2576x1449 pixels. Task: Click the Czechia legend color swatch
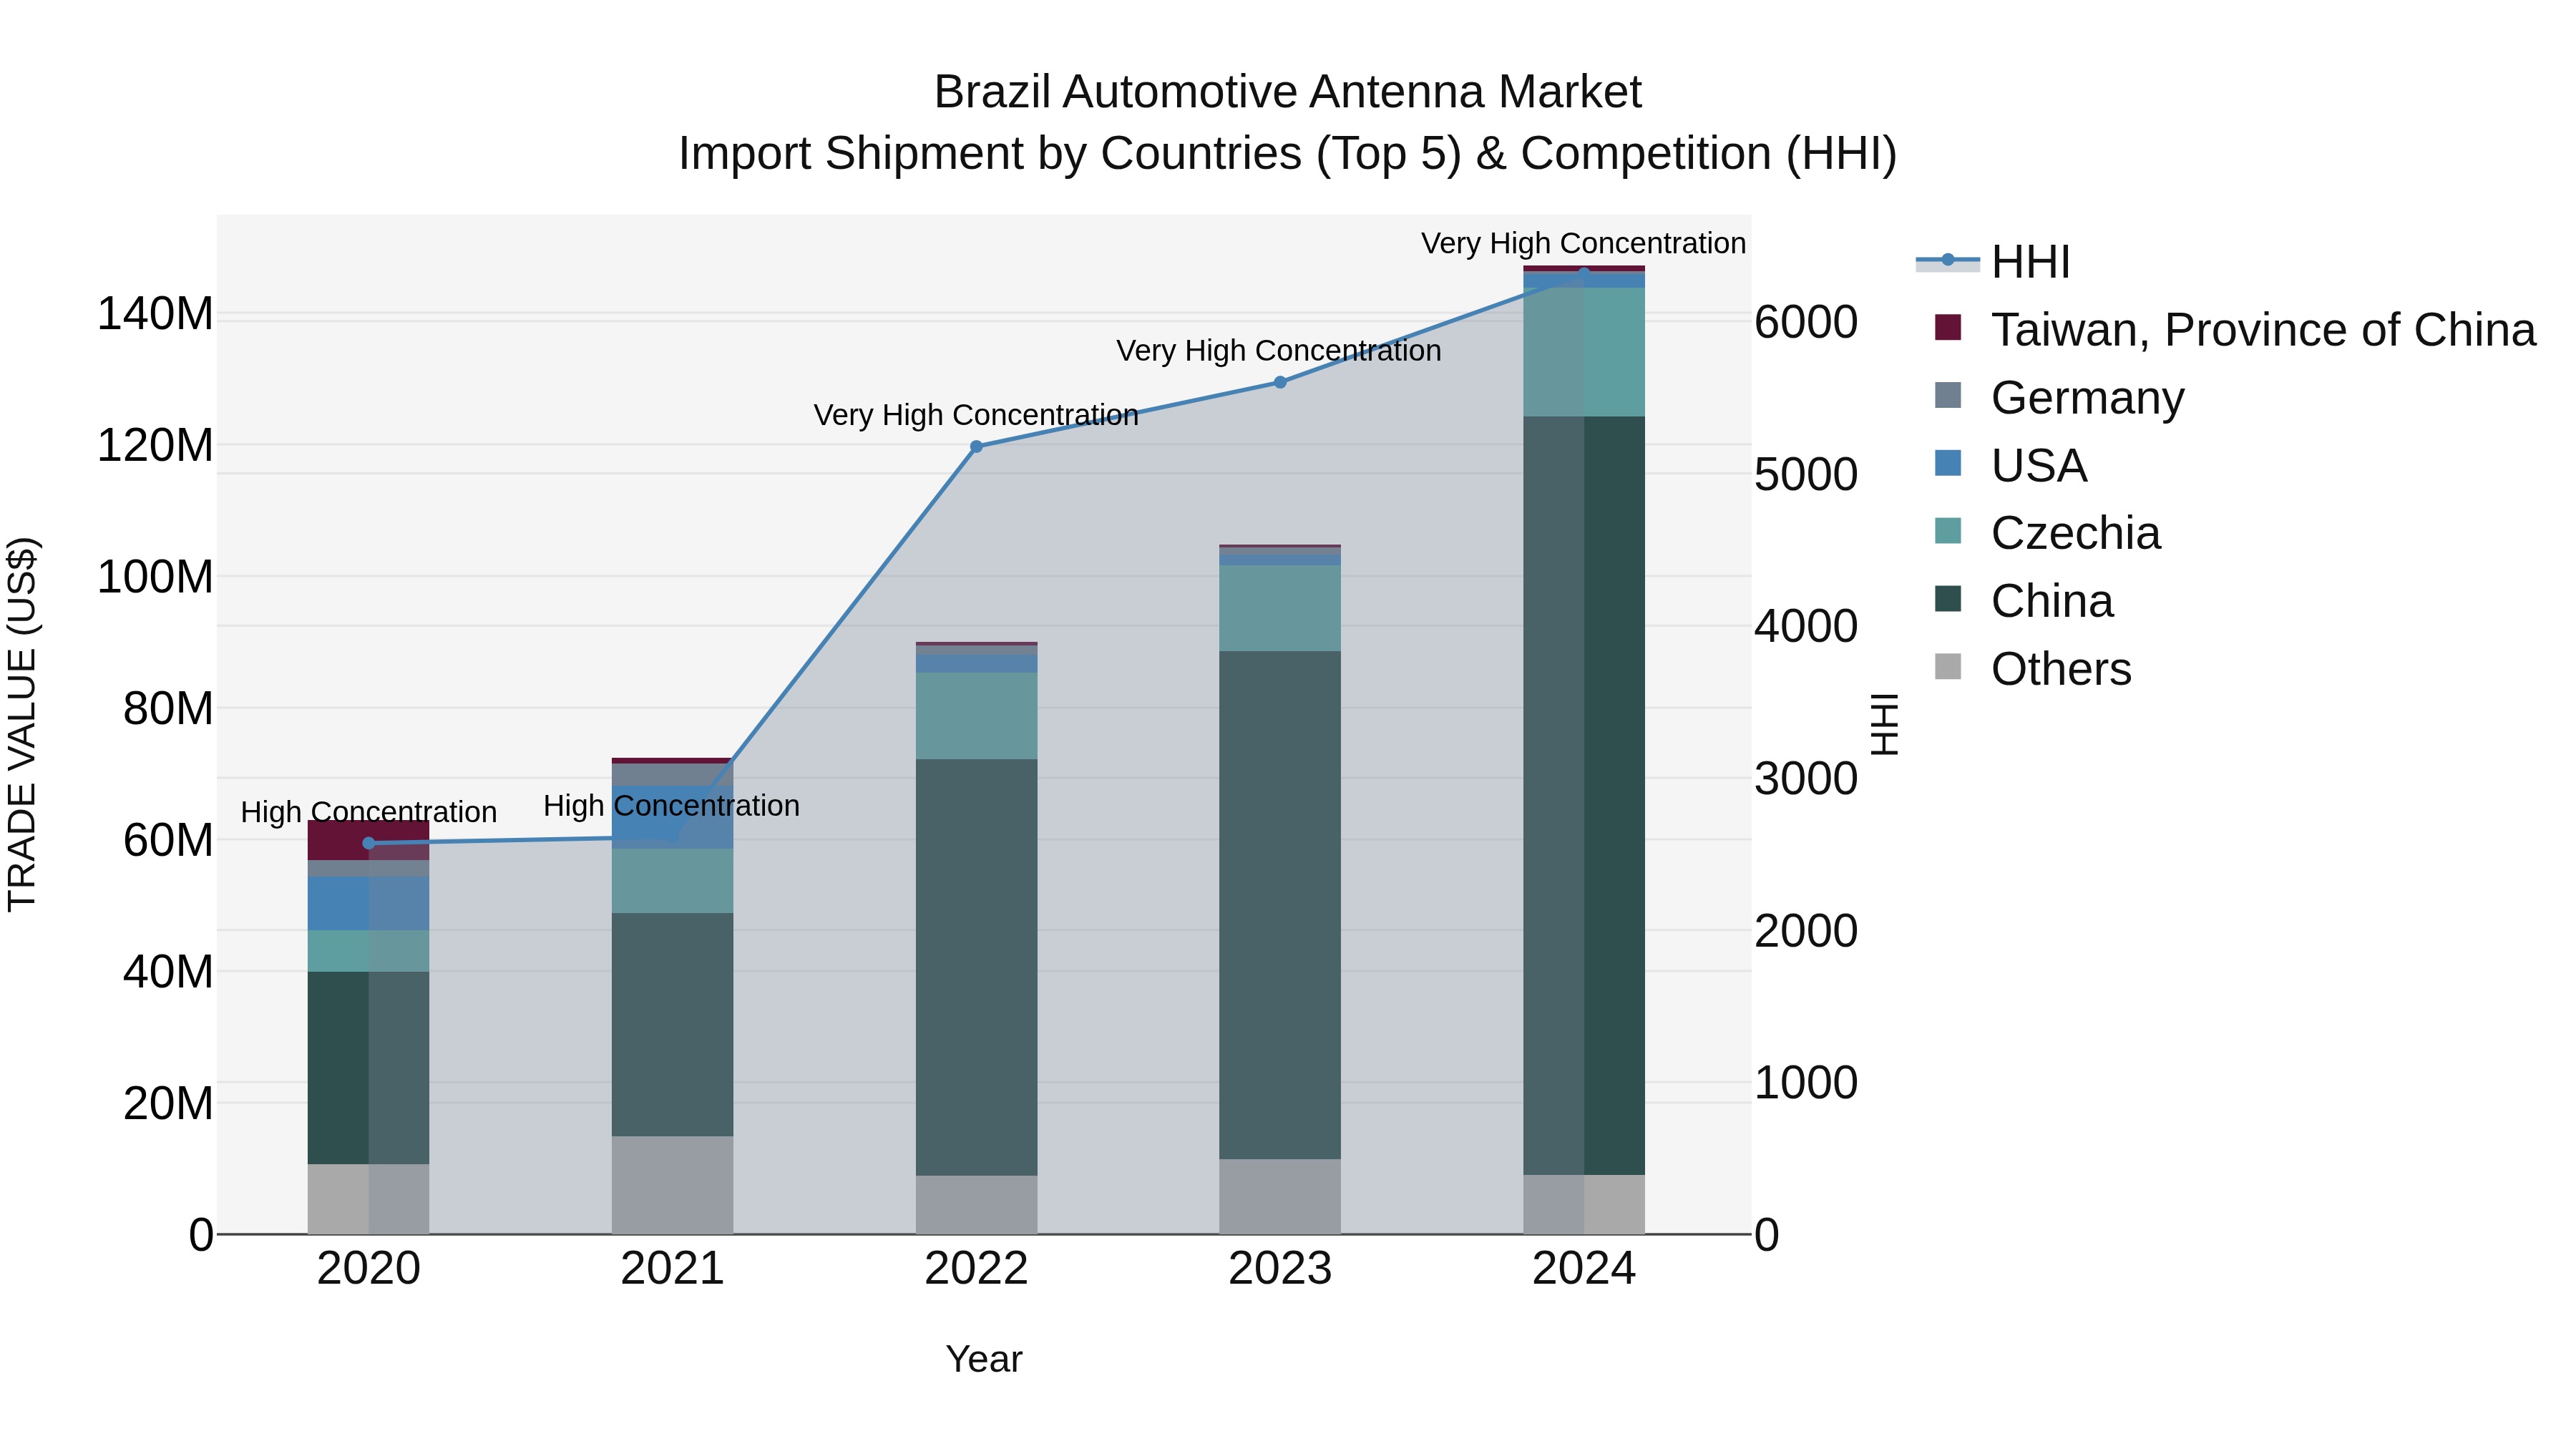[x=1948, y=531]
